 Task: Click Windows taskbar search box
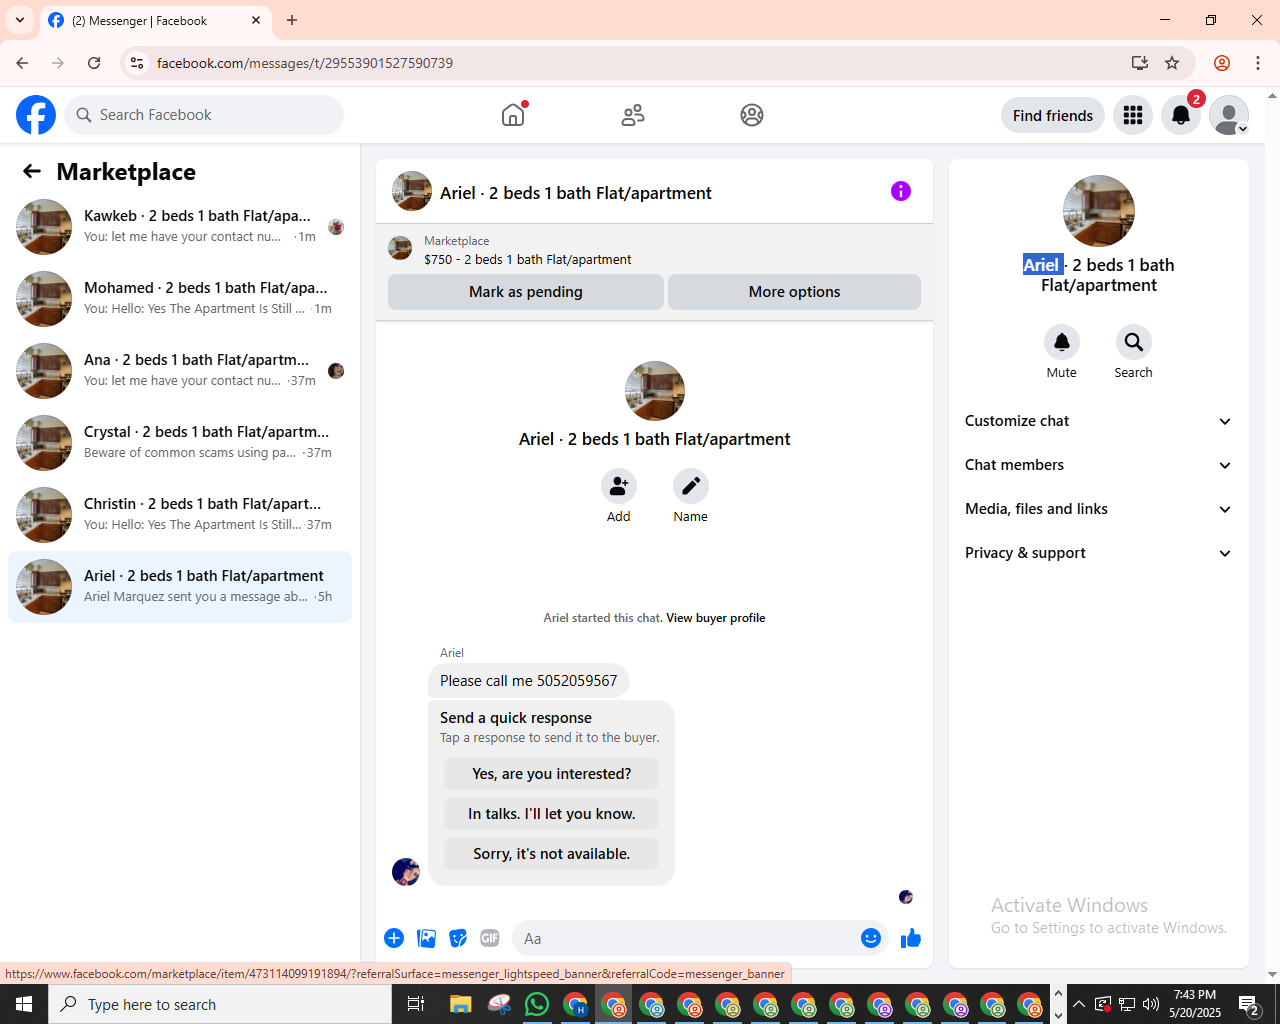click(x=220, y=1004)
